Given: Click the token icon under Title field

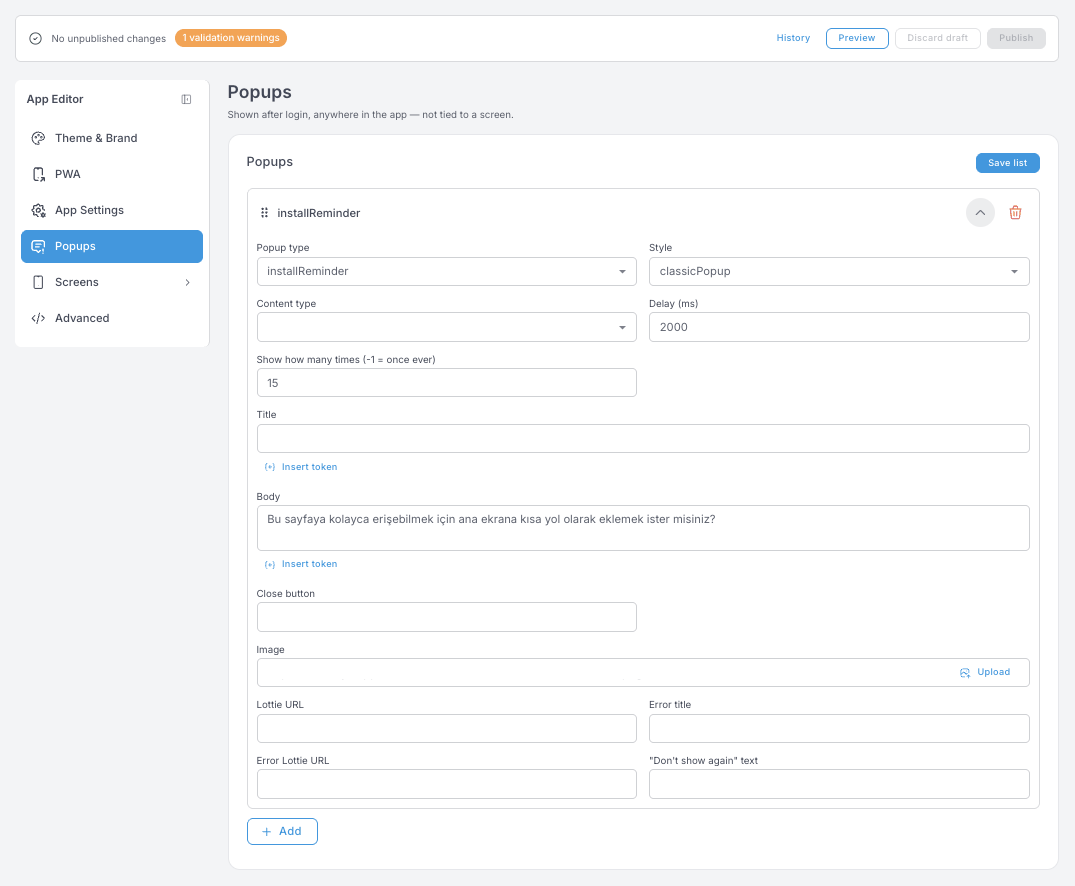Looking at the screenshot, I should [x=270, y=467].
